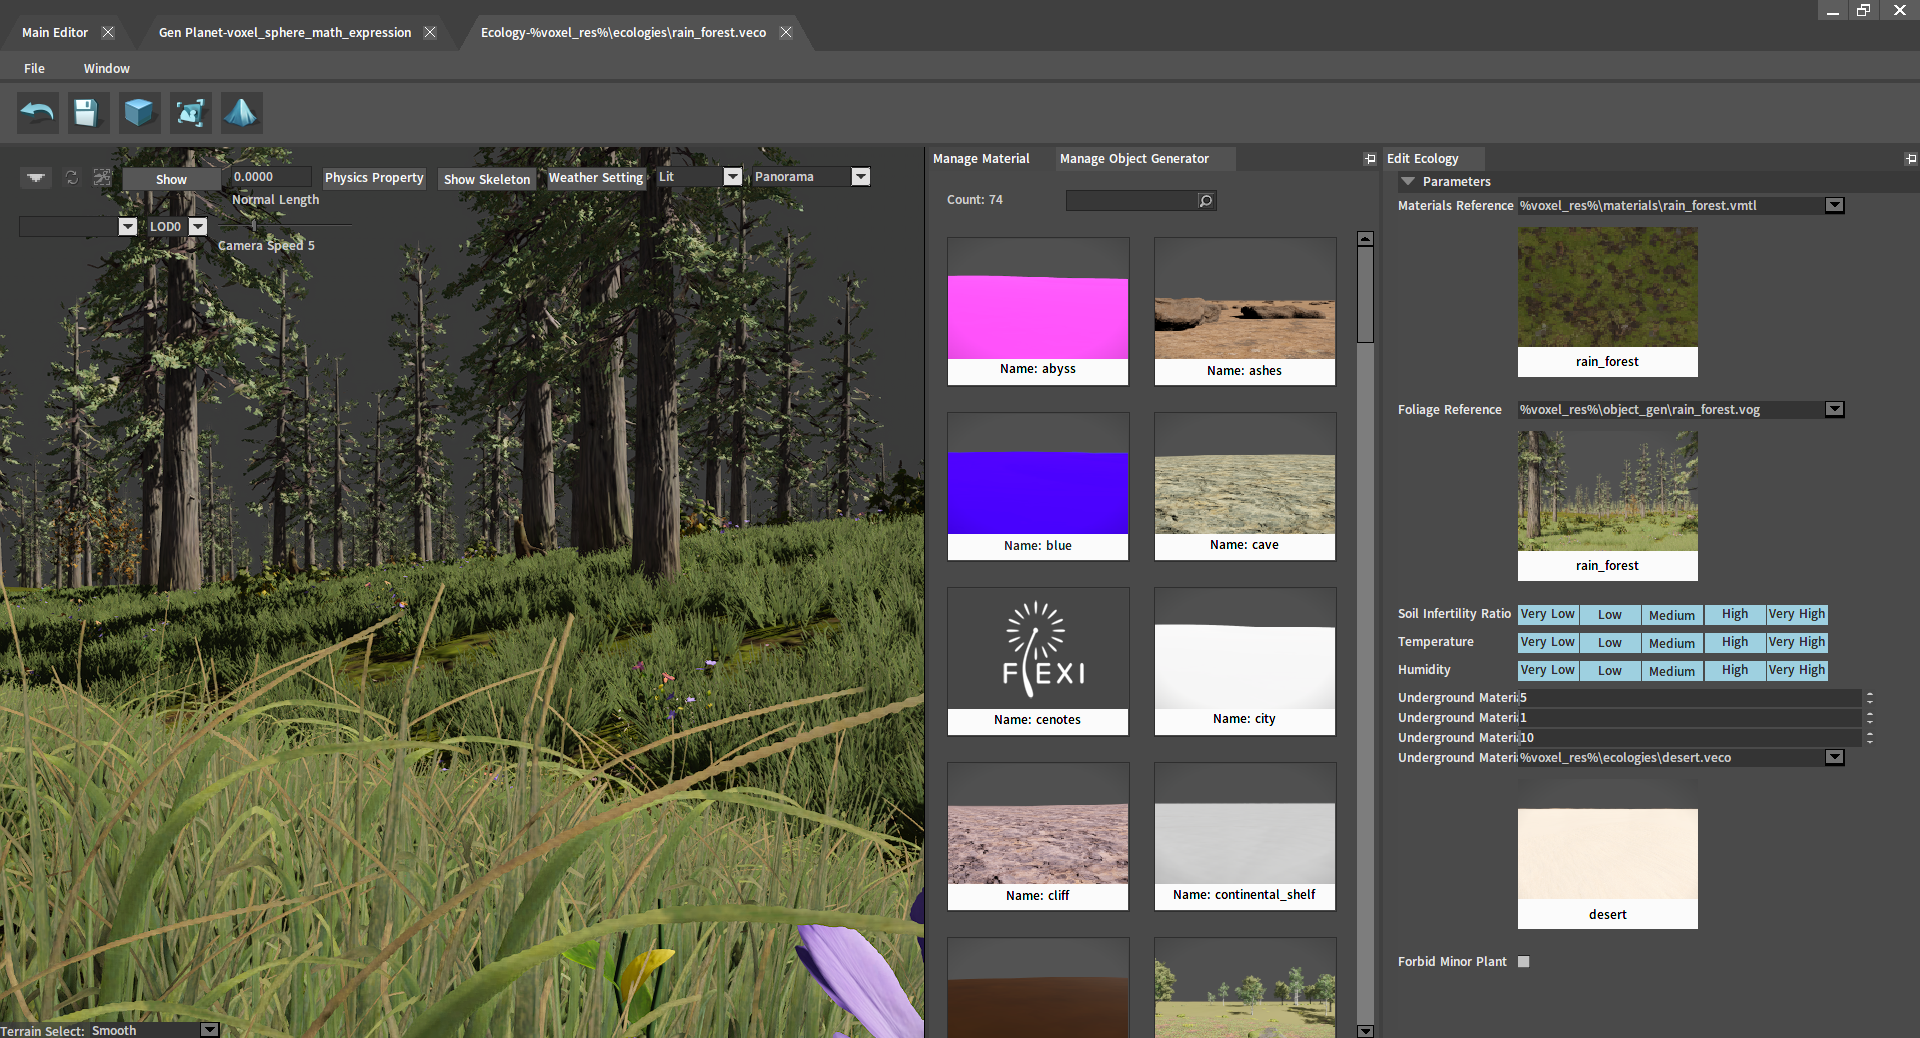Image resolution: width=1920 pixels, height=1038 pixels.
Task: Click the Camera Speed slider handle
Action: (x=254, y=226)
